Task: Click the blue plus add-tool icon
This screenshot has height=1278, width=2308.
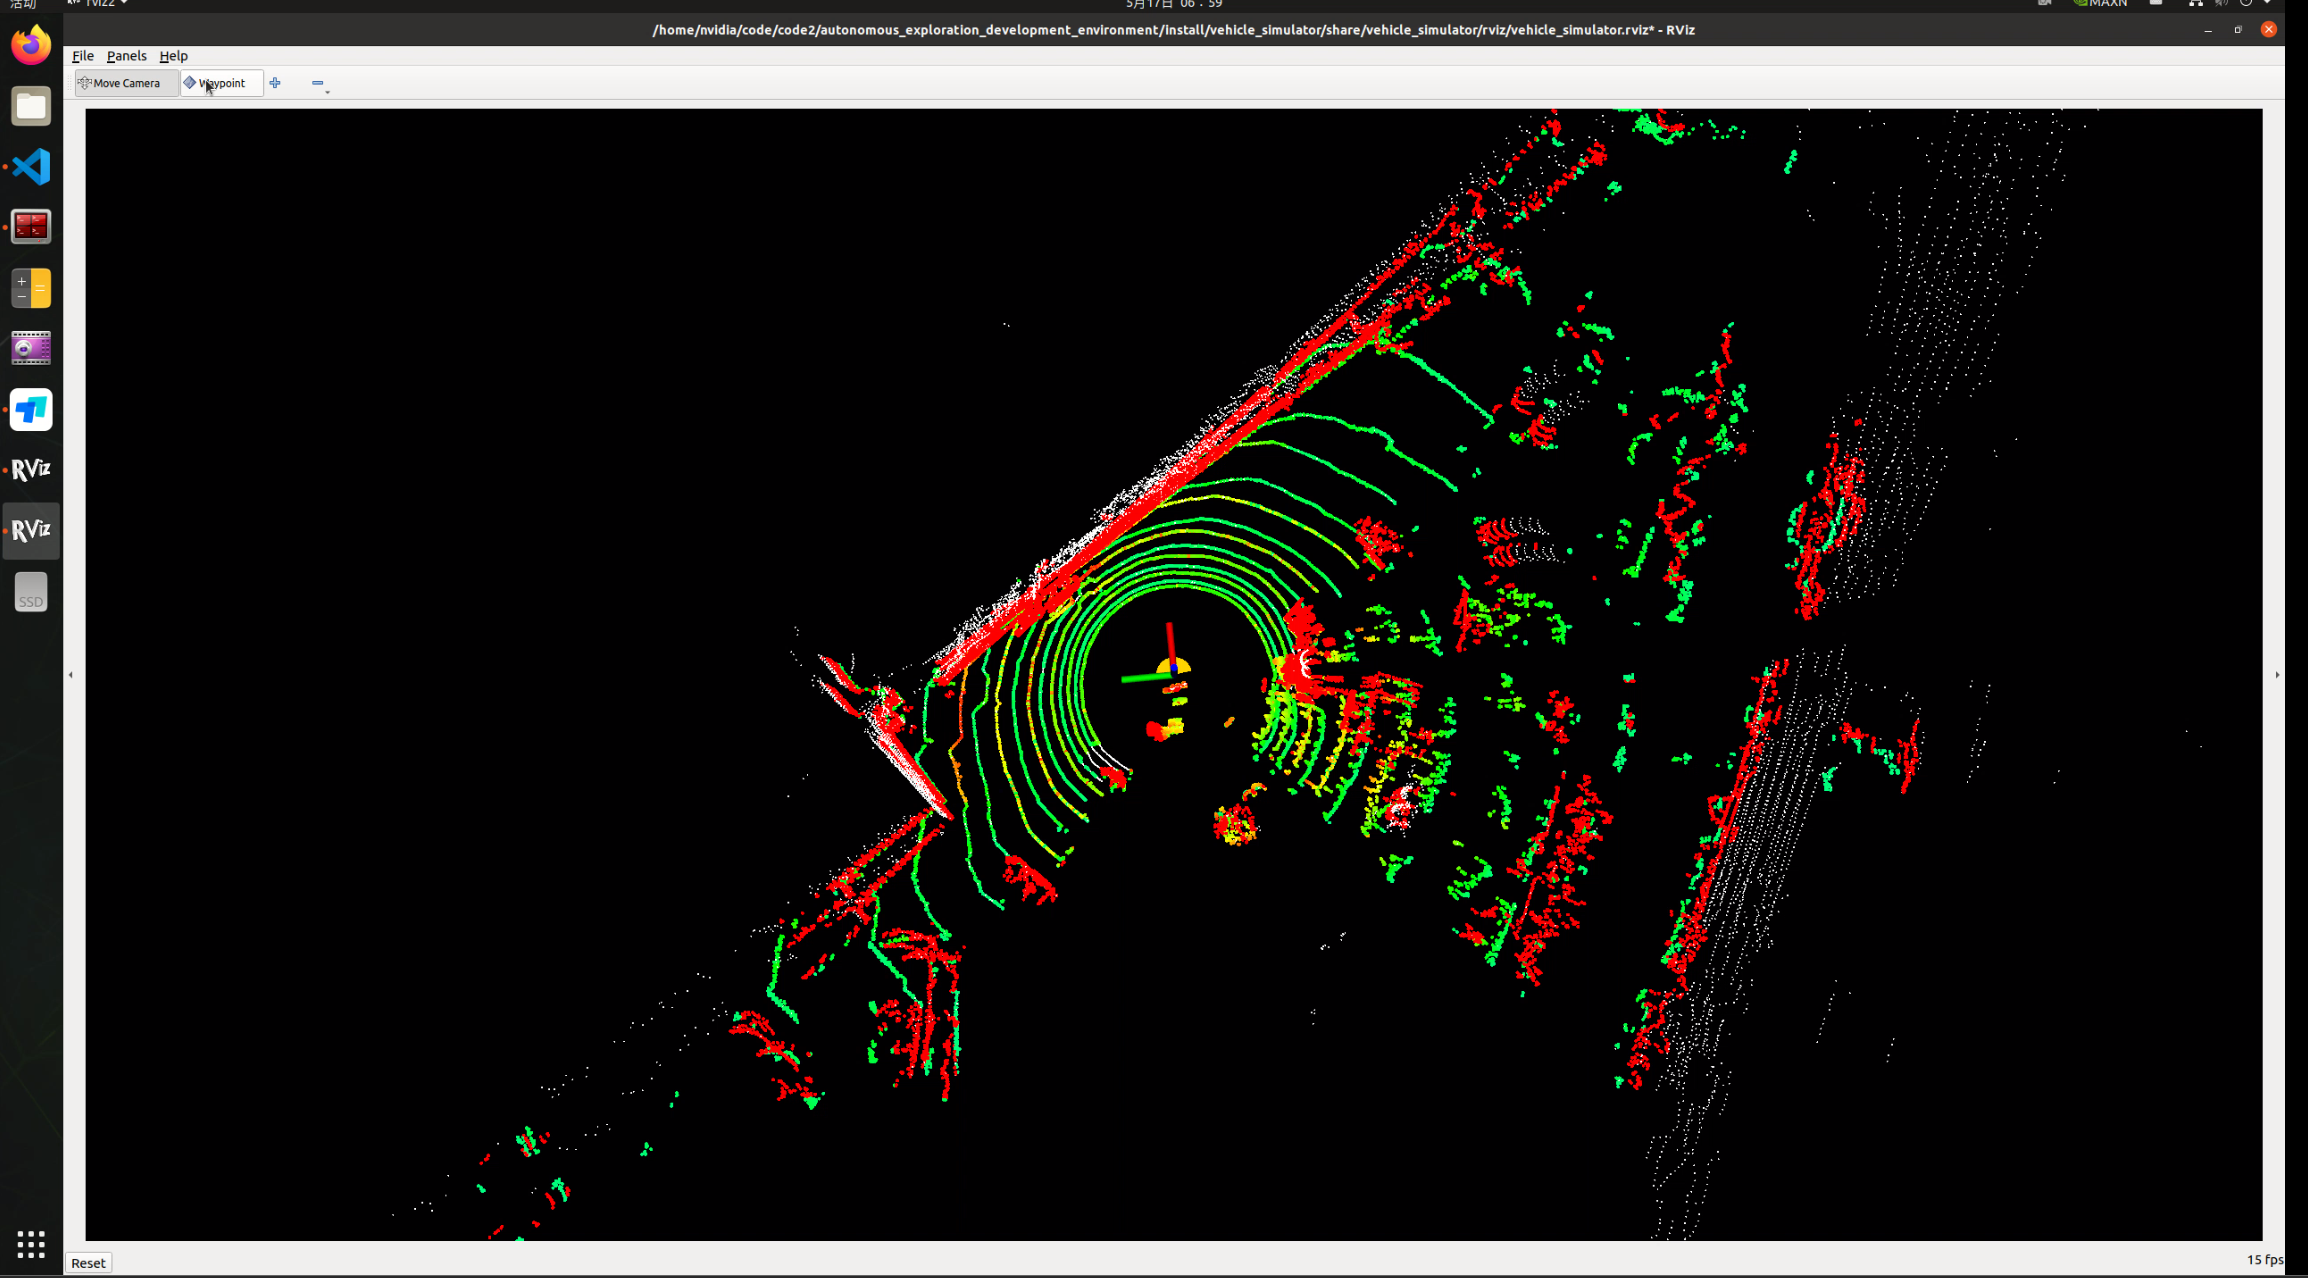Action: pyautogui.click(x=275, y=83)
